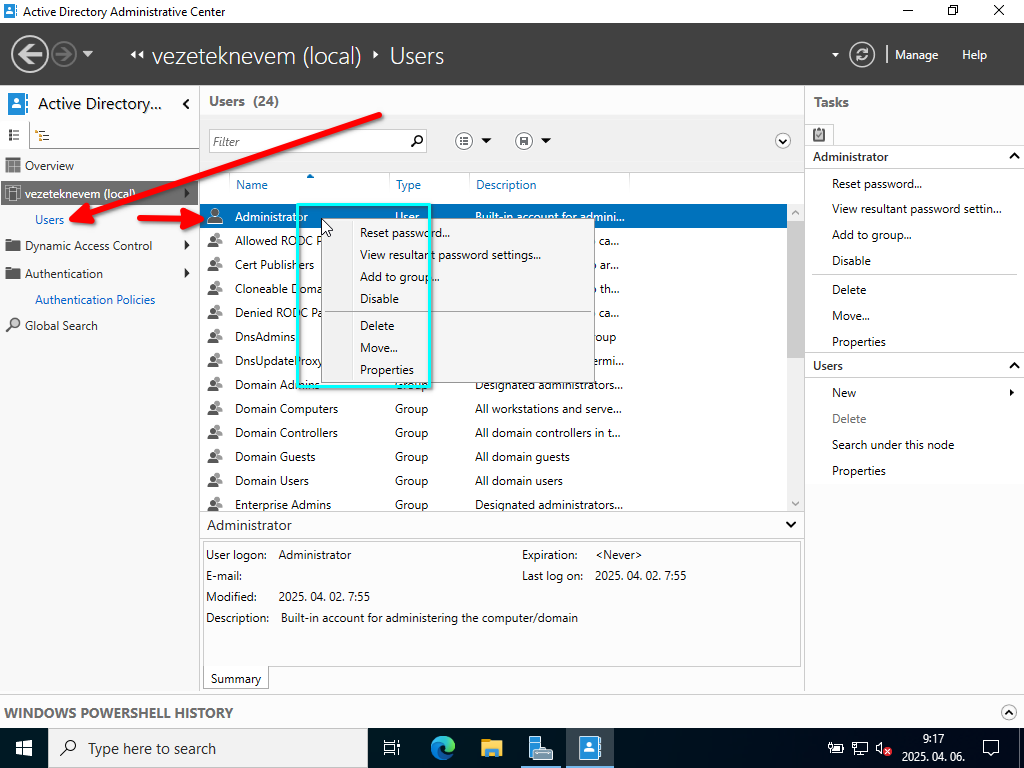
Task: Expand the Windows PowerShell History panel
Action: 1008,712
